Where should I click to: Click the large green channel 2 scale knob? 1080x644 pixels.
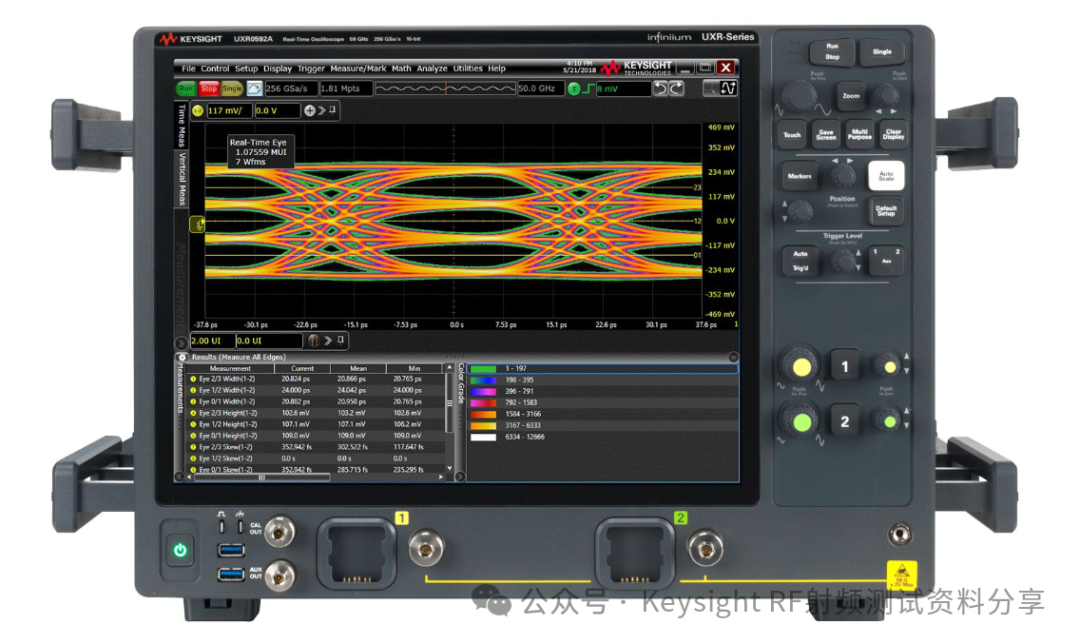801,422
